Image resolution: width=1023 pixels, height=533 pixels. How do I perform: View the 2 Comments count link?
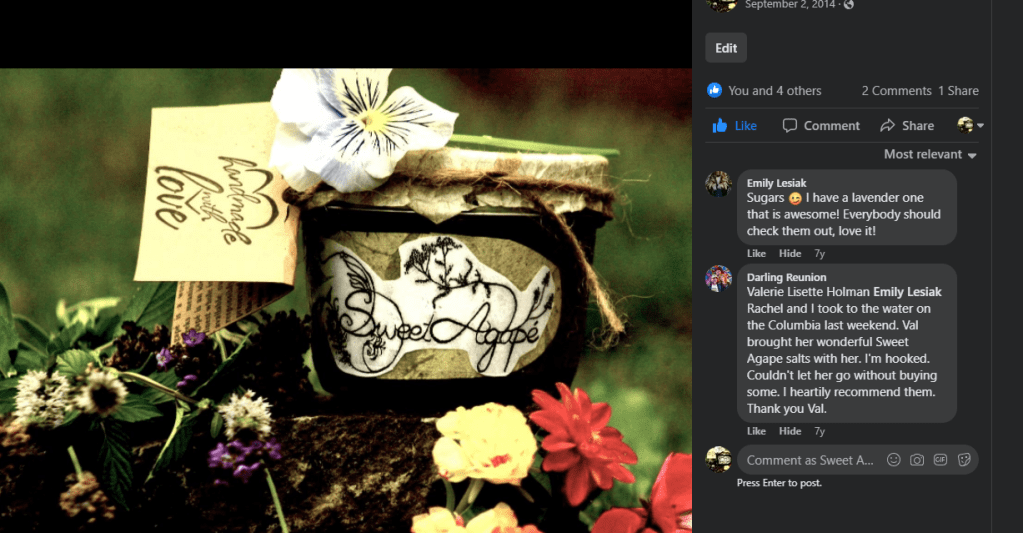(x=896, y=90)
